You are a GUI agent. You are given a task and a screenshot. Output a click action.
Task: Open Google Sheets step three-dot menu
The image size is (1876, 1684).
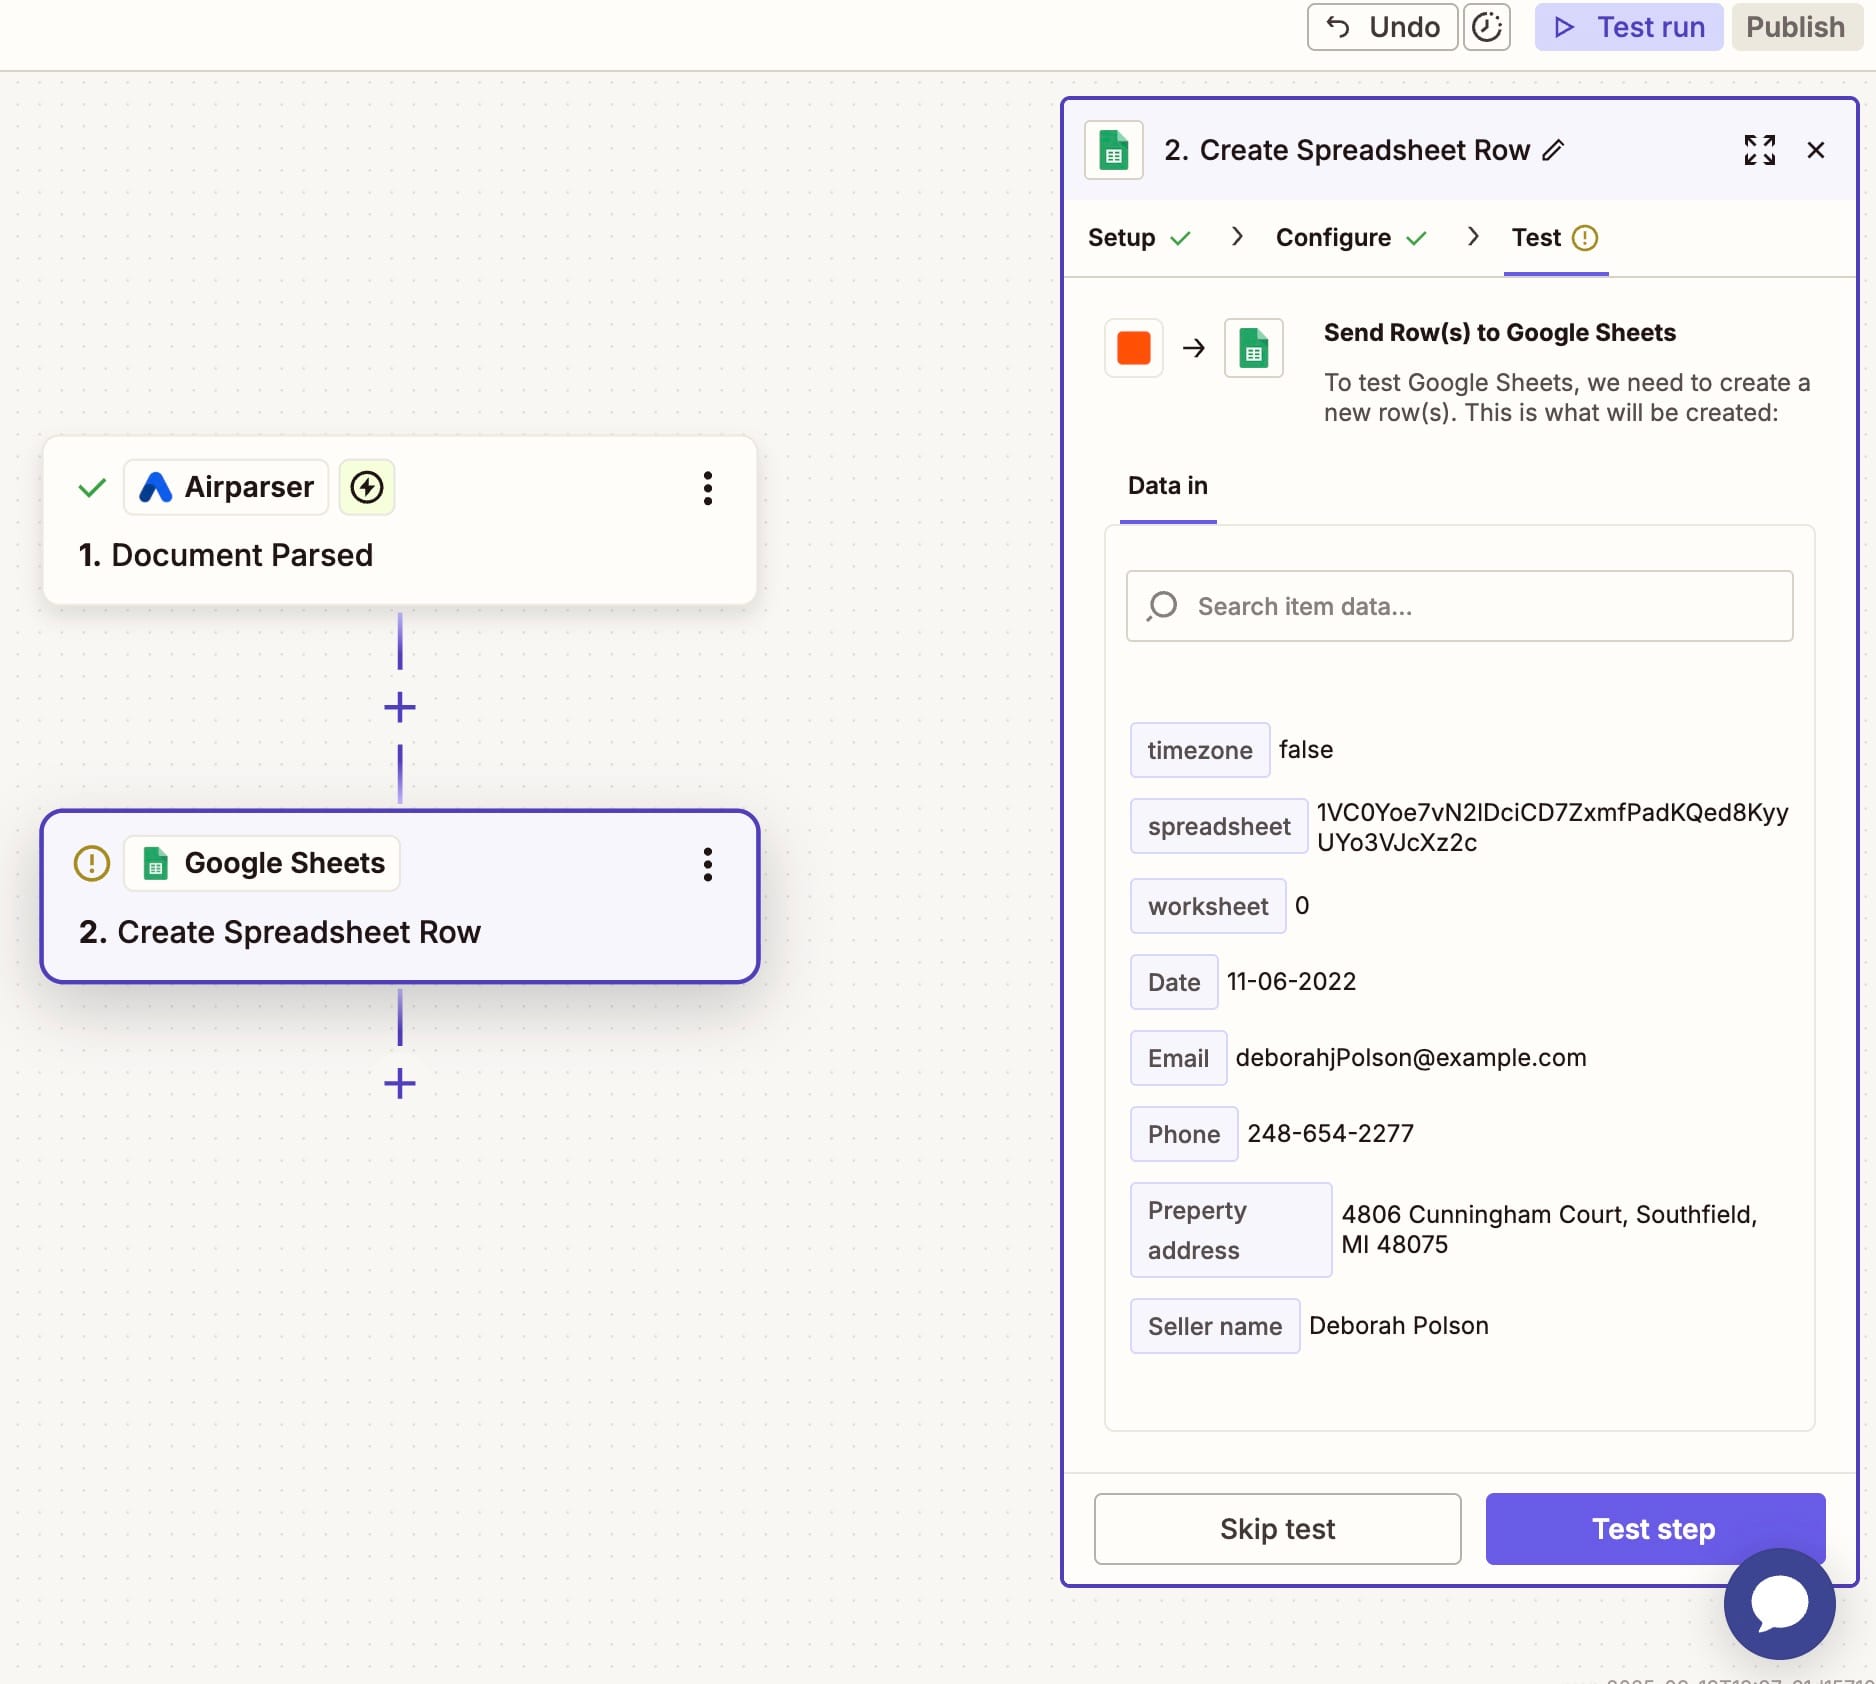point(707,864)
